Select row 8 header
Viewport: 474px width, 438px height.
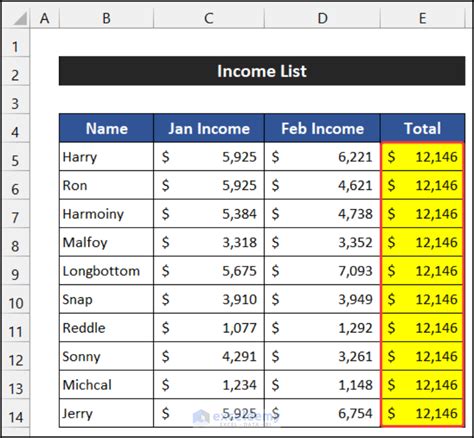15,242
